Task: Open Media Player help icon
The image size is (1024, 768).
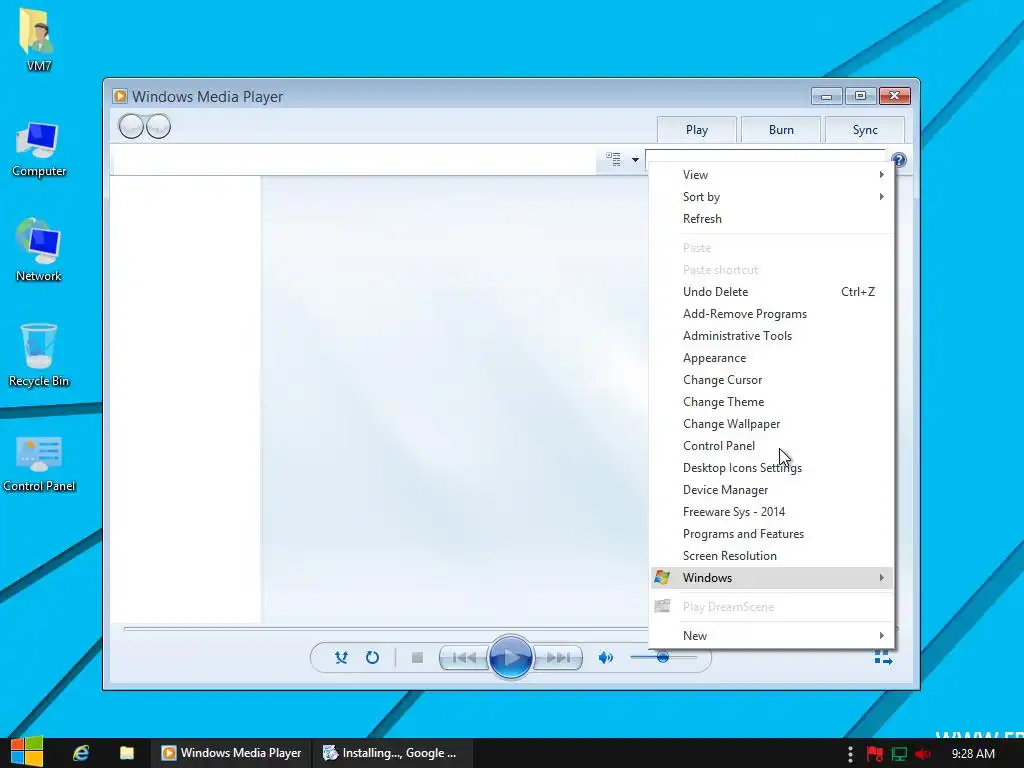Action: pyautogui.click(x=899, y=160)
